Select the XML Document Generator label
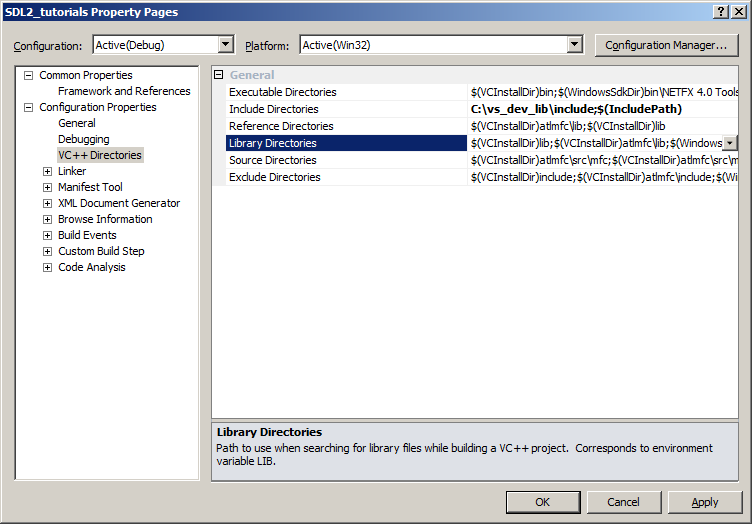 [x=119, y=203]
